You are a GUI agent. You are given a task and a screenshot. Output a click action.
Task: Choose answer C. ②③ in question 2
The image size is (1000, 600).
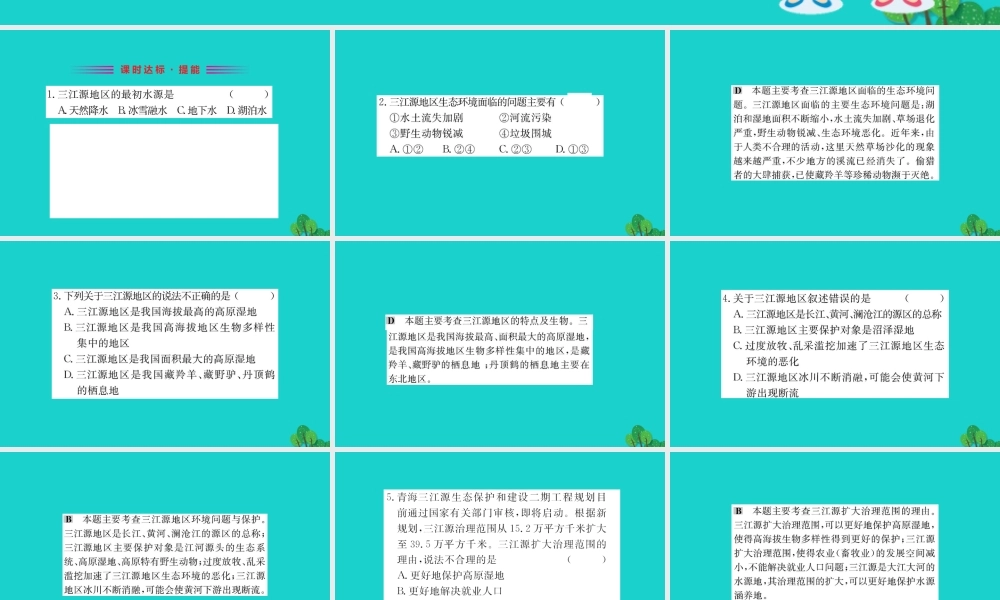(515, 149)
